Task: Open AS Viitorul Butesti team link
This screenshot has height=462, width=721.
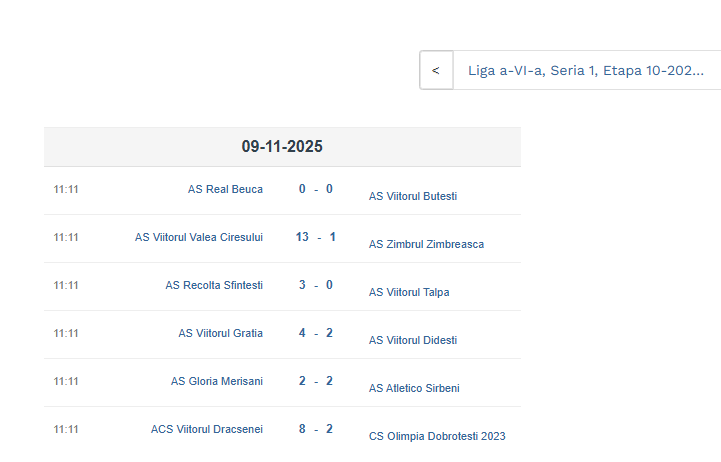Action: click(x=413, y=196)
